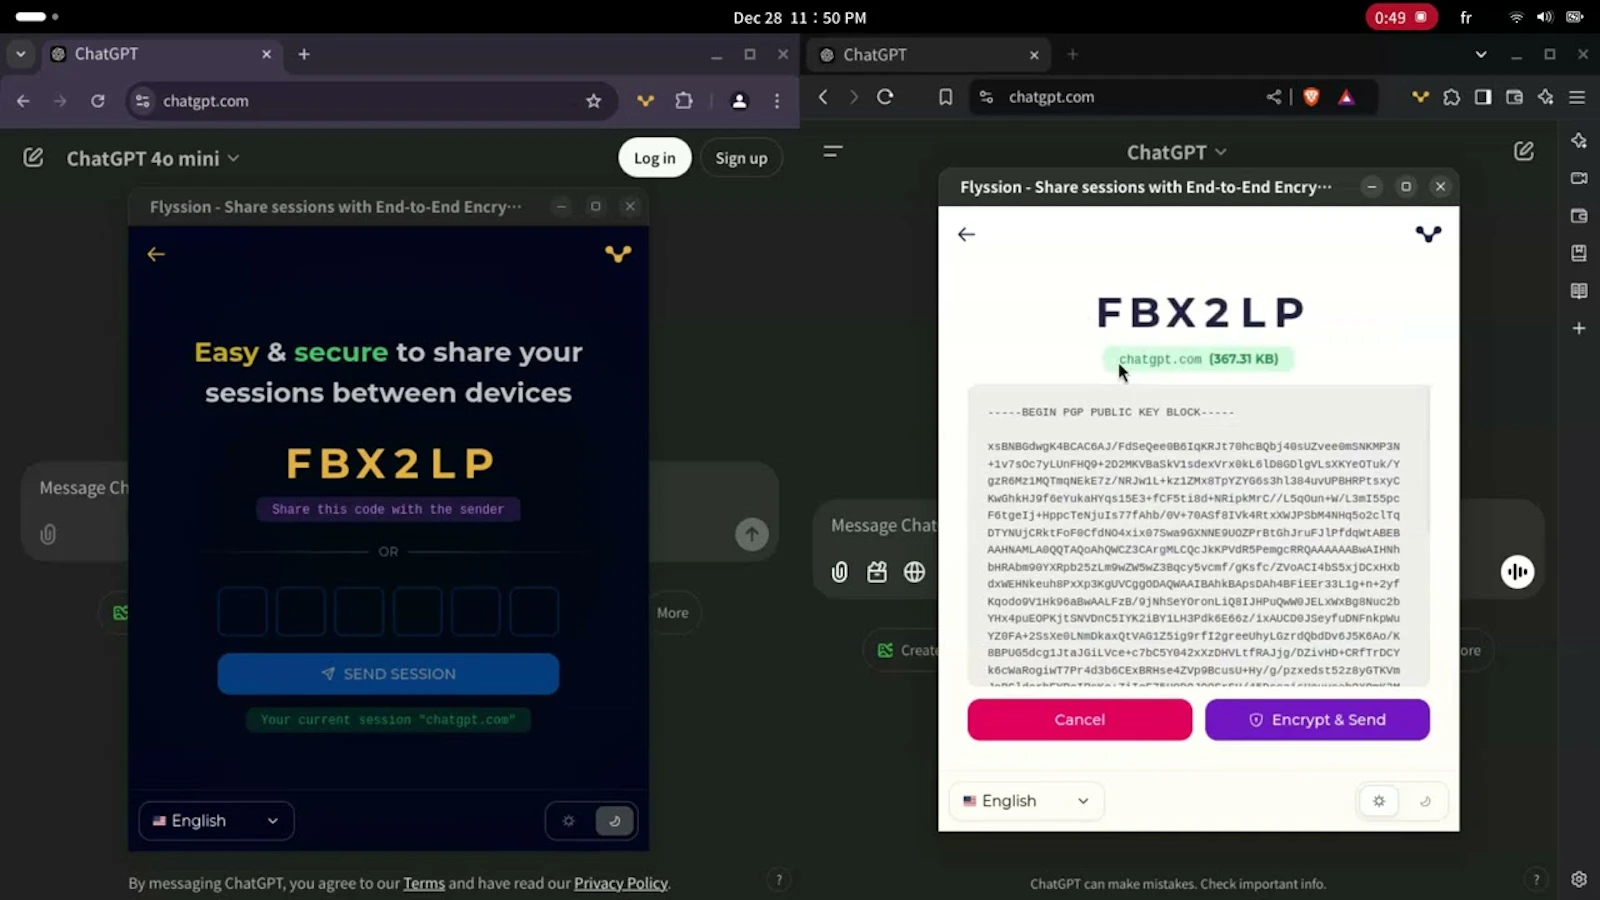The width and height of the screenshot is (1600, 900).
Task: Click the More suggestion chip in left ChatGPT
Action: point(673,613)
